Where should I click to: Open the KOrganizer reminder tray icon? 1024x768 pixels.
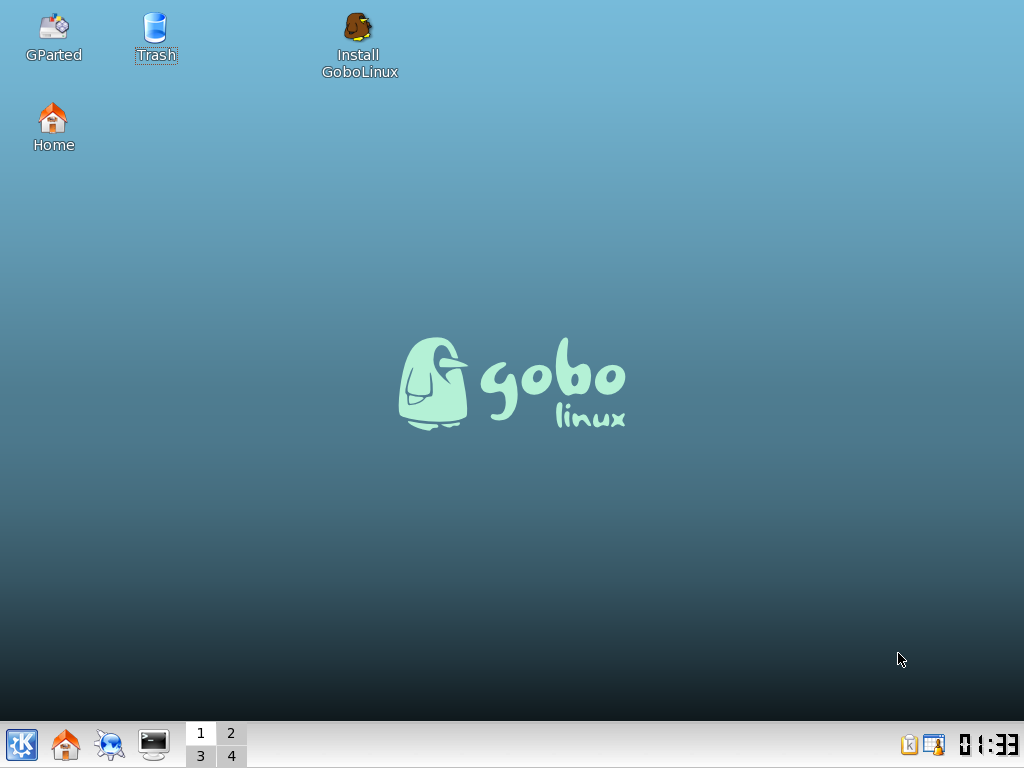pyautogui.click(x=934, y=744)
